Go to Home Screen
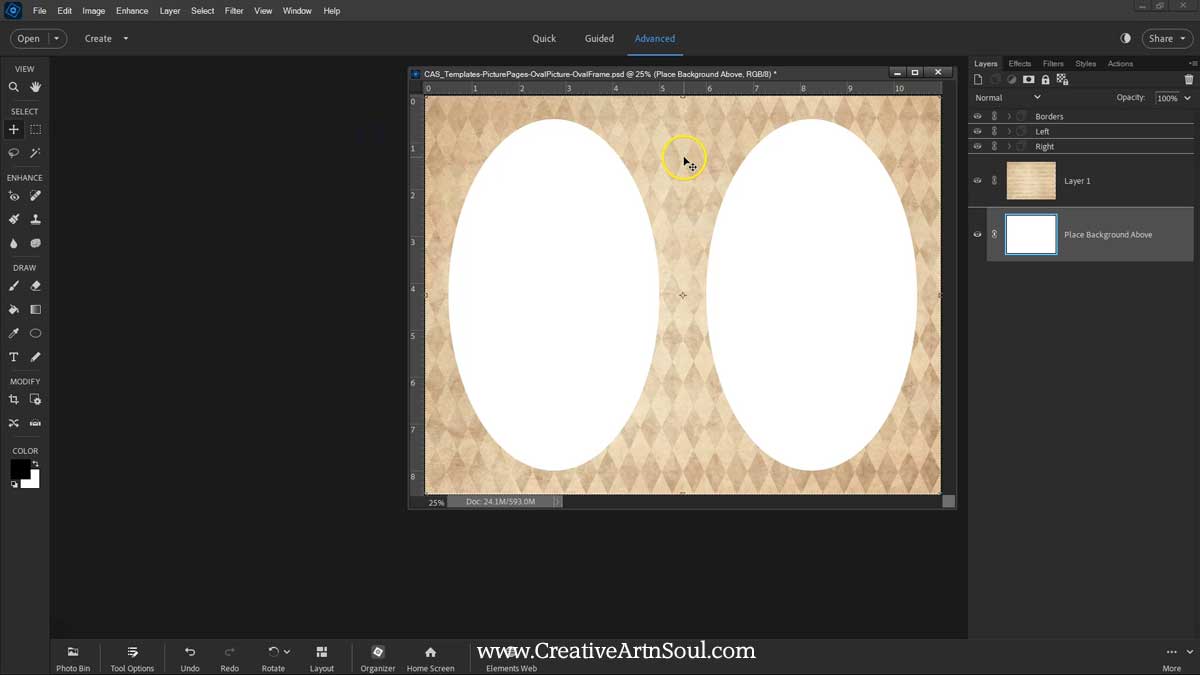 430,658
